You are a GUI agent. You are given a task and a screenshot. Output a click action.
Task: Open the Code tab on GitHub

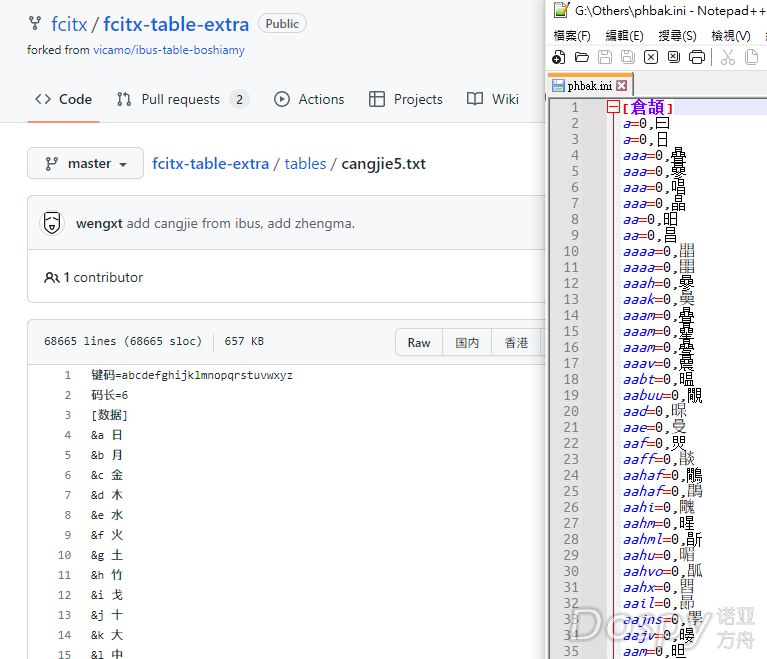64,99
